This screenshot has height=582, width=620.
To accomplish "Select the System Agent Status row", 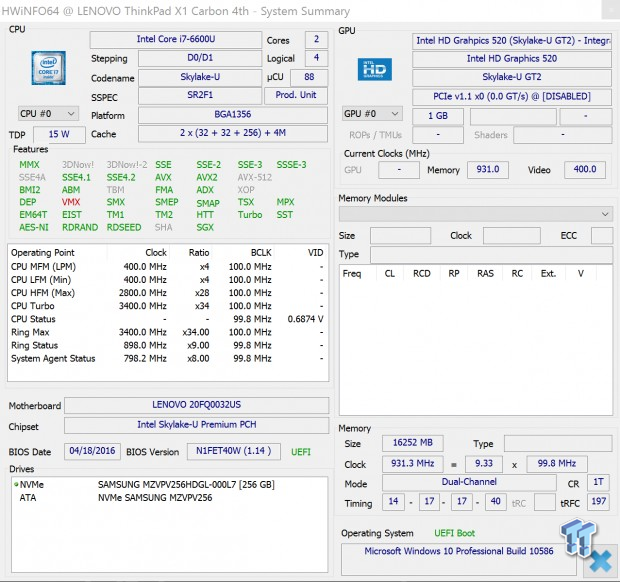I will pos(168,359).
